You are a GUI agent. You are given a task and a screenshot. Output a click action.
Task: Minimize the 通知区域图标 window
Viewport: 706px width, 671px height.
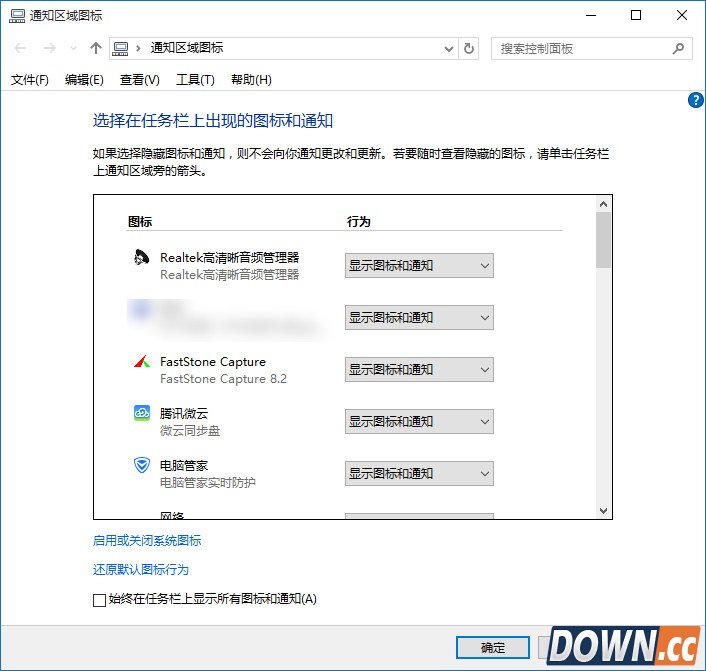pos(591,15)
